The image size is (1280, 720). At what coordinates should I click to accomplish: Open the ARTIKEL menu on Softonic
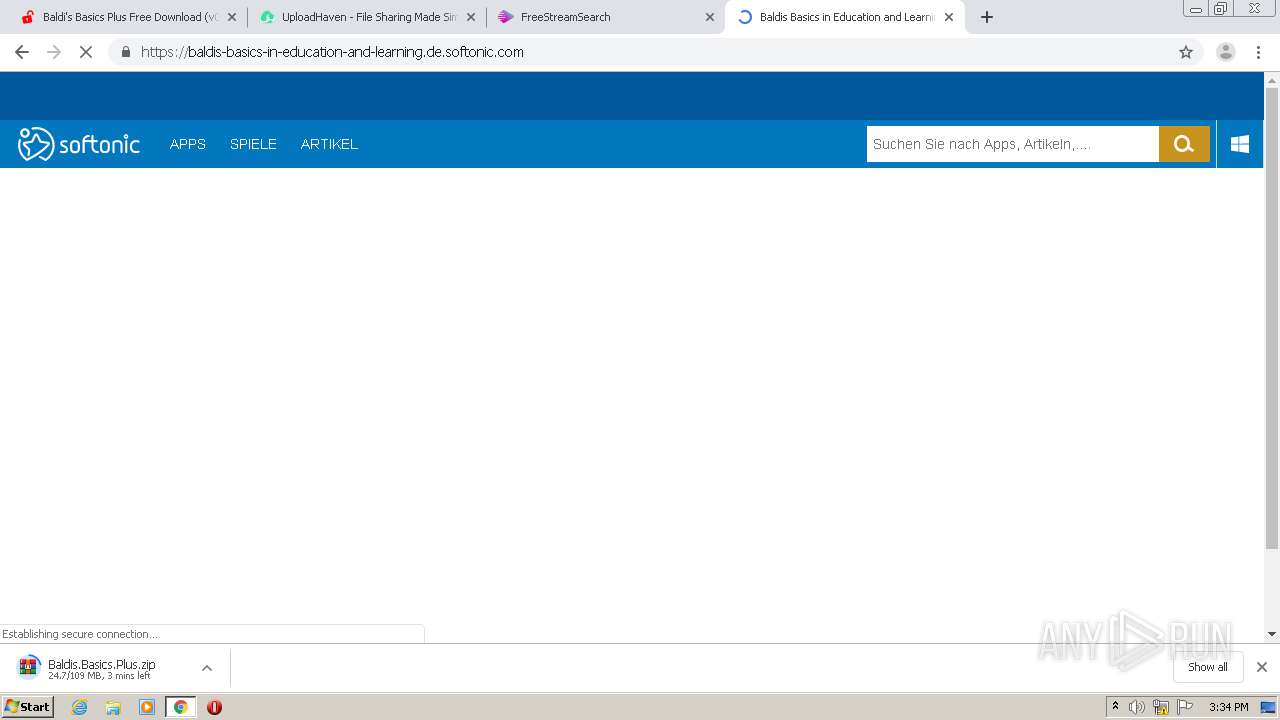click(x=329, y=144)
